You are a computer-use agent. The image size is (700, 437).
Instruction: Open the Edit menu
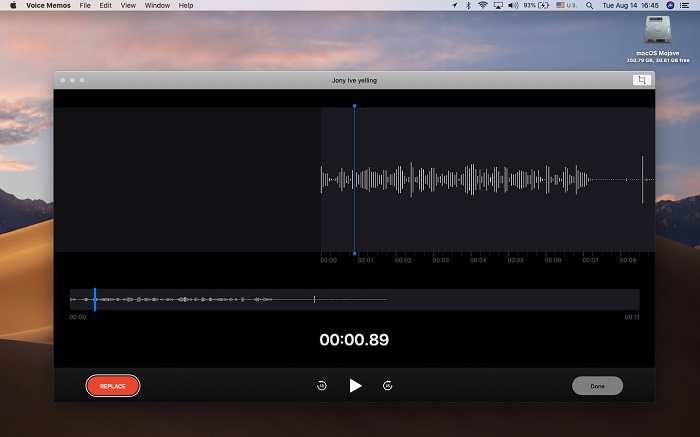106,5
